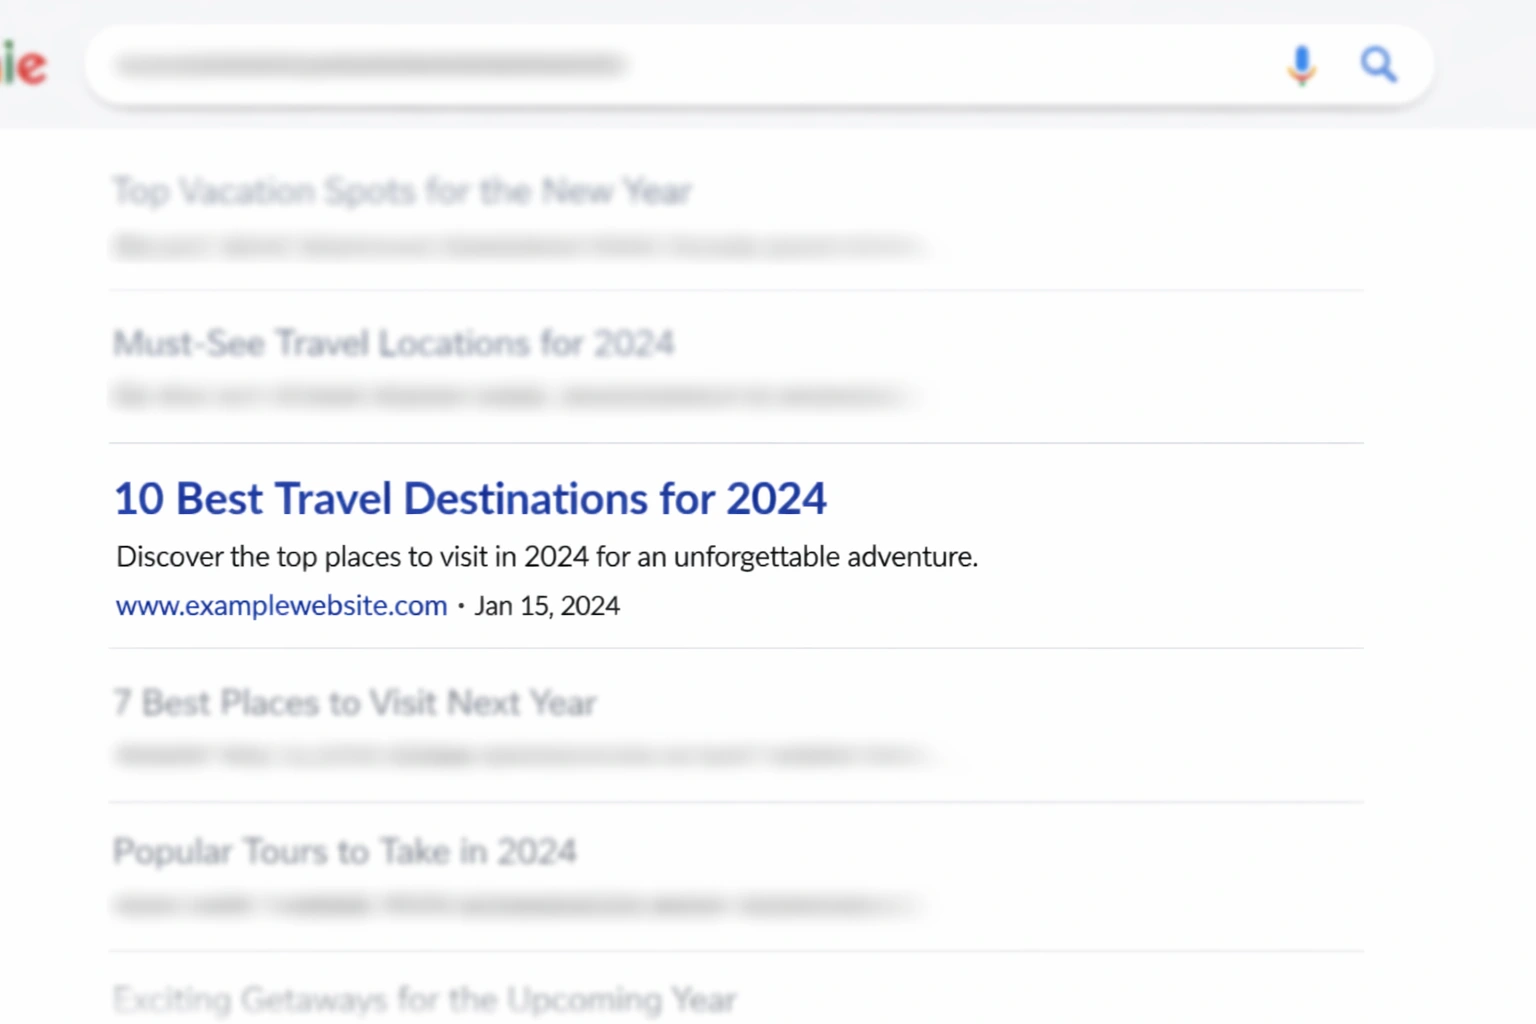The height and width of the screenshot is (1024, 1536).
Task: Click the blurred query text in search bar
Action: (x=371, y=66)
